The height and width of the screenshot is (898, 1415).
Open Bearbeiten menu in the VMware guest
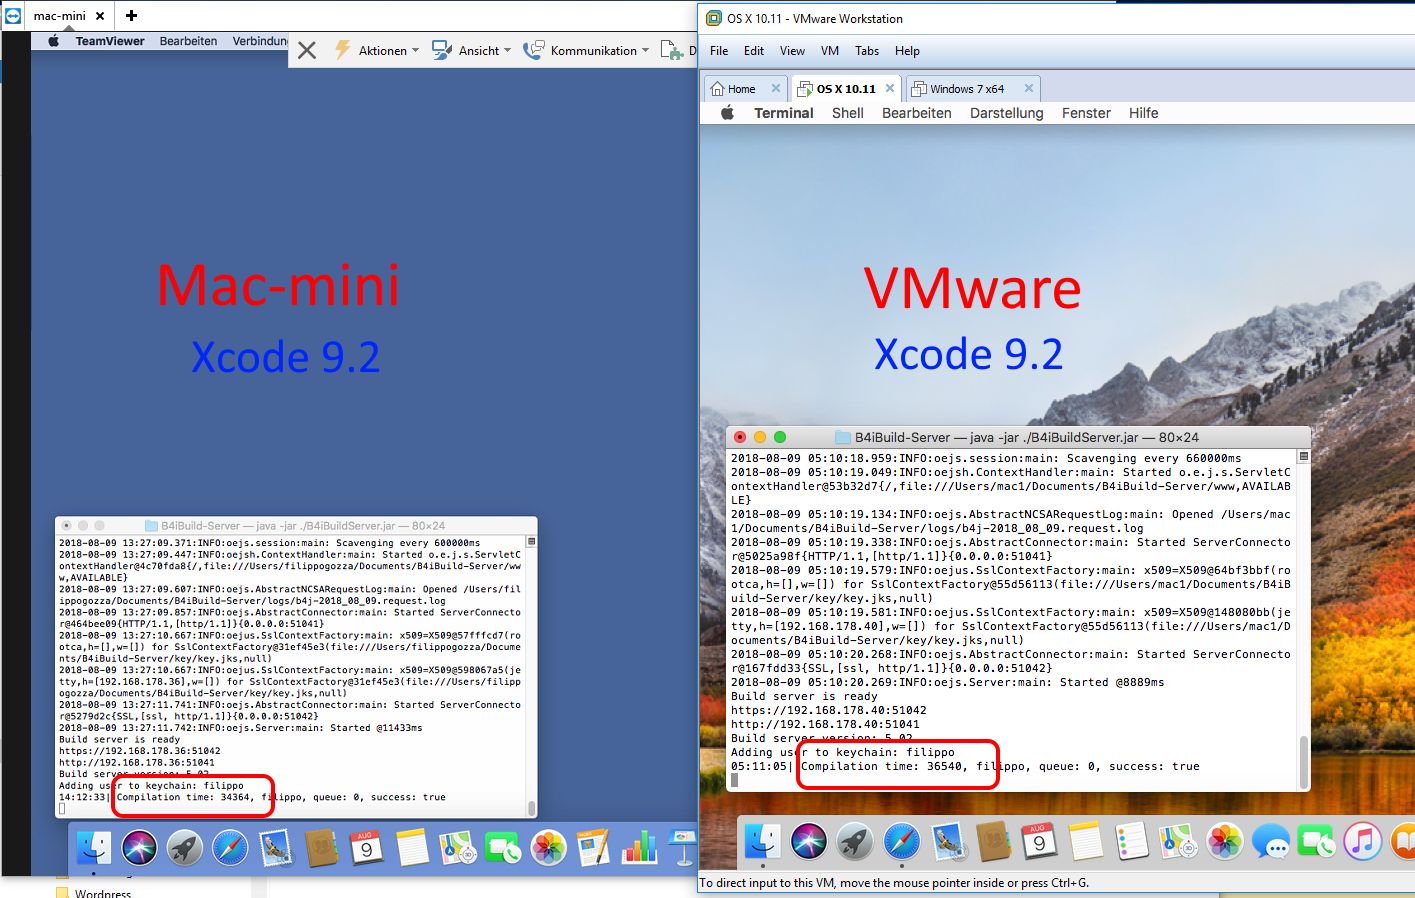click(916, 113)
